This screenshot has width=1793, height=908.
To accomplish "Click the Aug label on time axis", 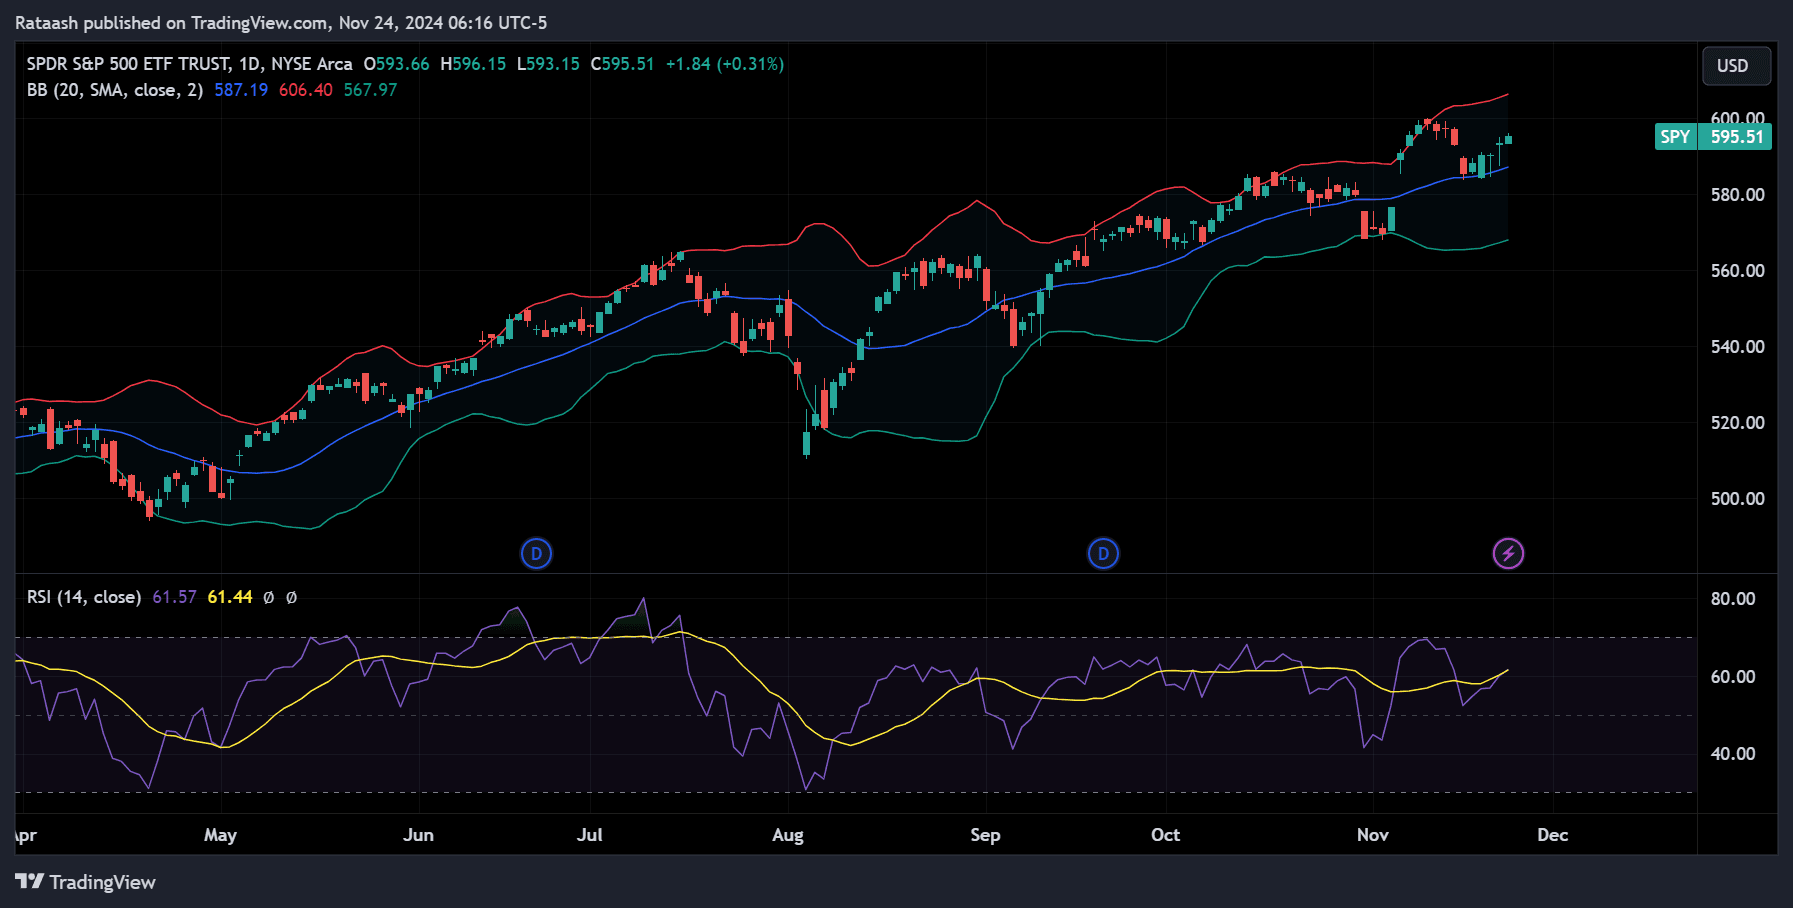I will 788,835.
